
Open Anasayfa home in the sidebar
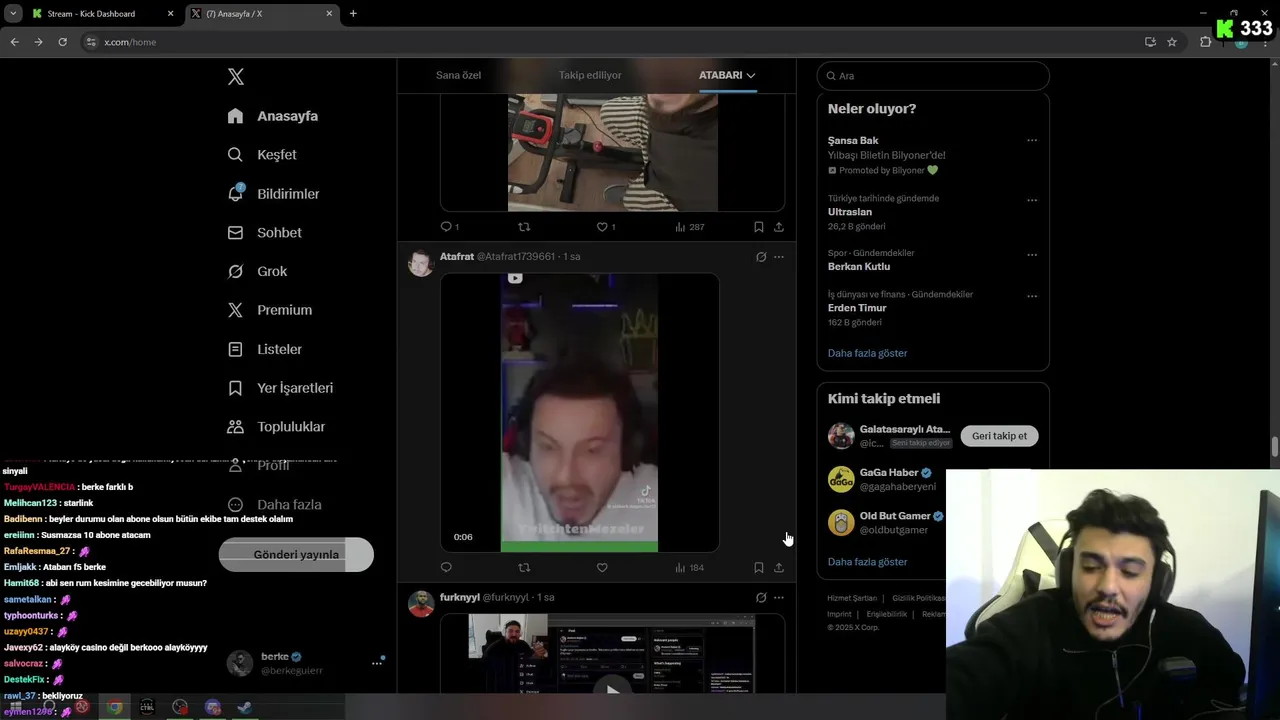(273, 116)
